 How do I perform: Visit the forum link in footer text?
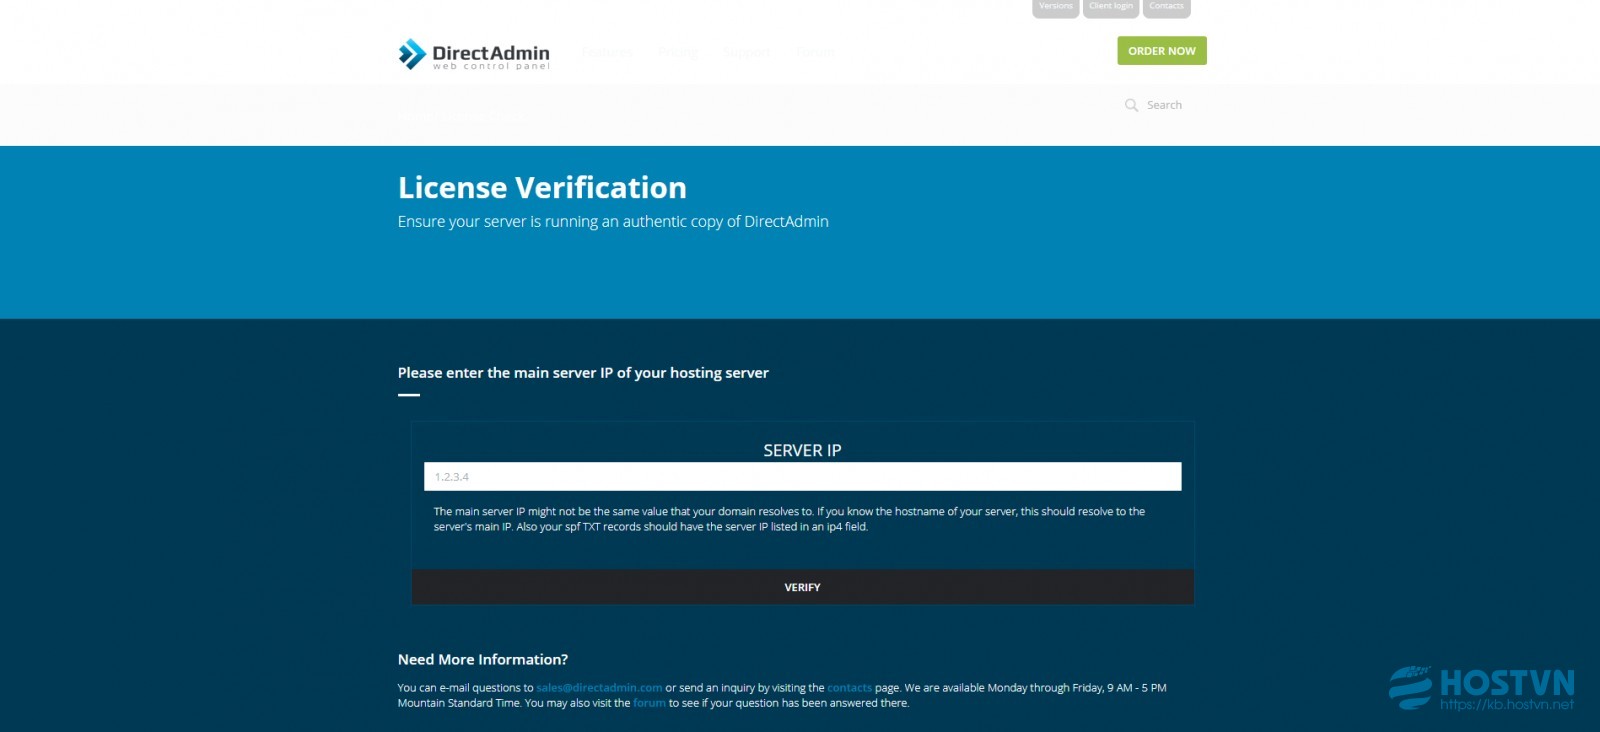(649, 703)
